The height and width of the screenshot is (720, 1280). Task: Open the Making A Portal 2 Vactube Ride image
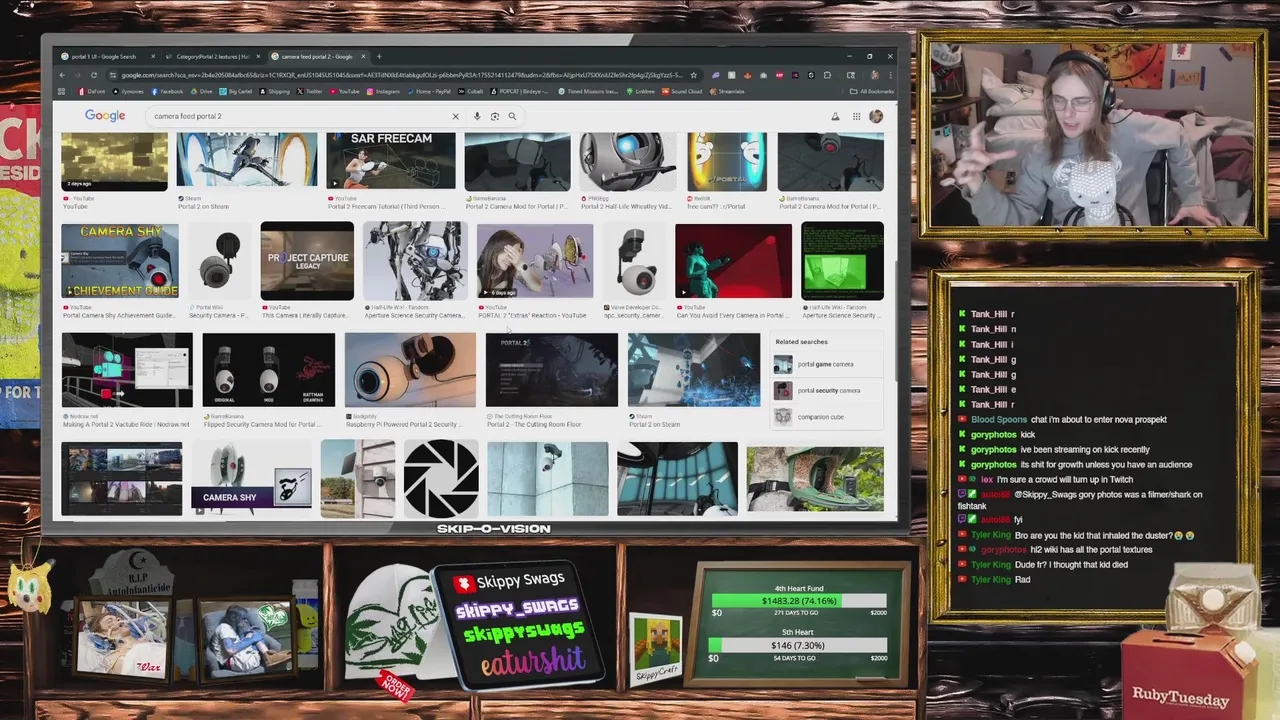(x=127, y=370)
